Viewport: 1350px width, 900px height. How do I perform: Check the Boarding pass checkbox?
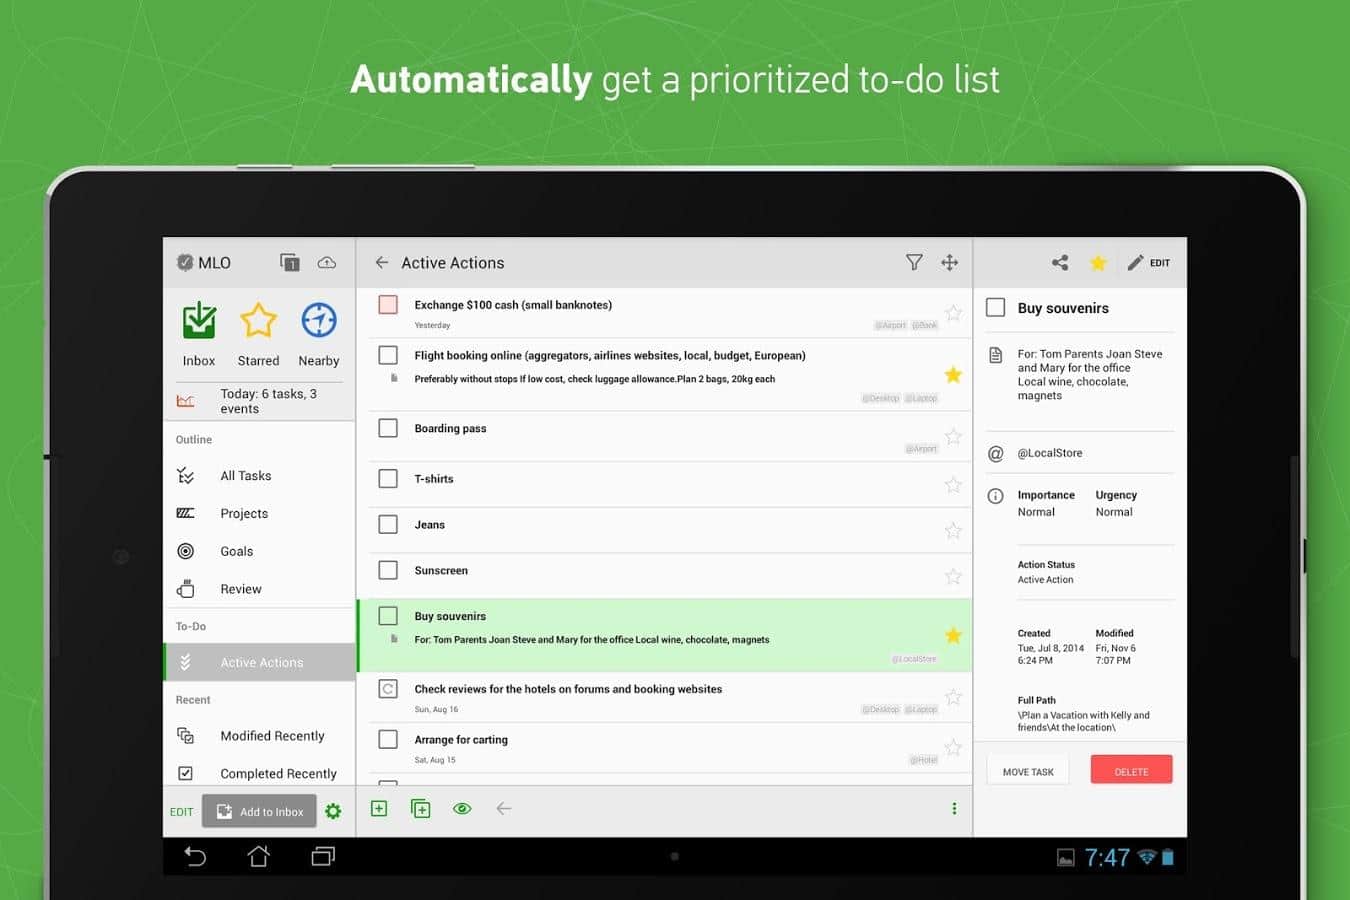(x=388, y=428)
